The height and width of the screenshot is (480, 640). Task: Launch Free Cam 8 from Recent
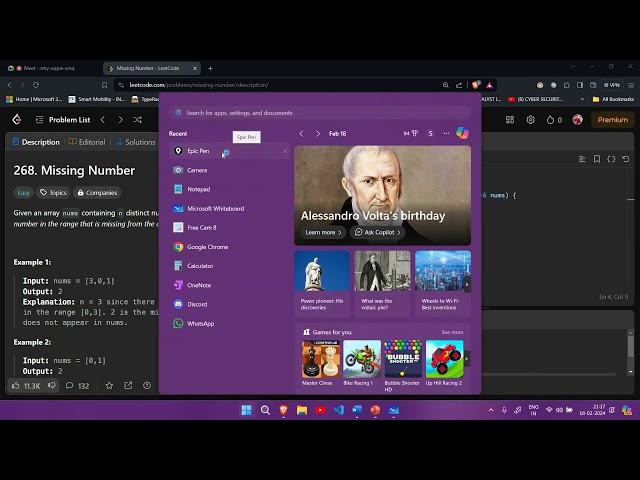pyautogui.click(x=230, y=228)
